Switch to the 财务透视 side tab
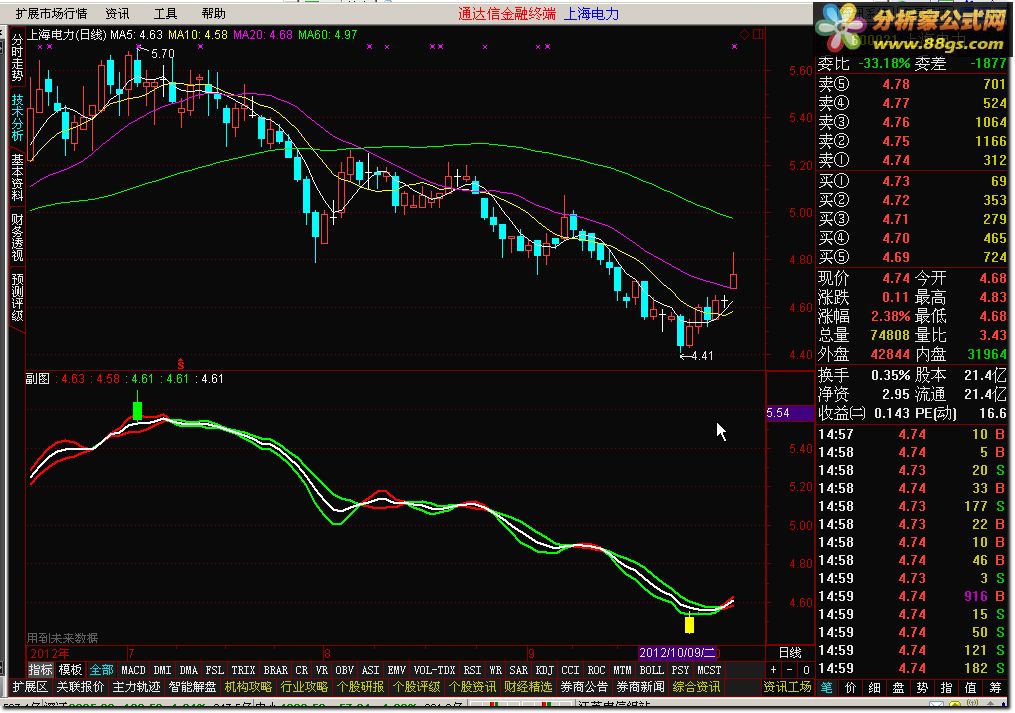 coord(17,237)
